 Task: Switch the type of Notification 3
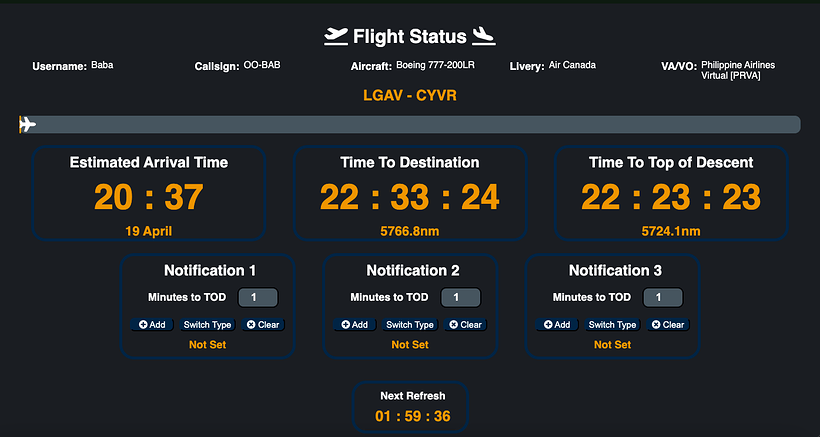click(612, 324)
